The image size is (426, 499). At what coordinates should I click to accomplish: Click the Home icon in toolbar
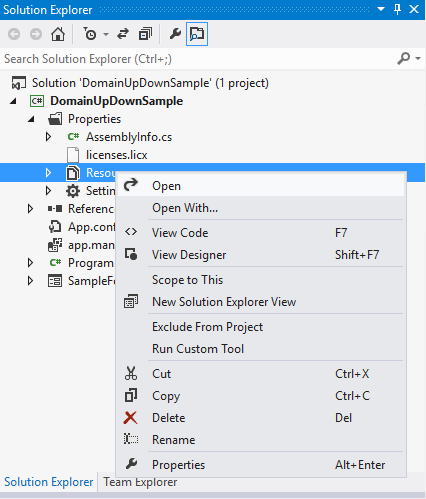[x=58, y=34]
